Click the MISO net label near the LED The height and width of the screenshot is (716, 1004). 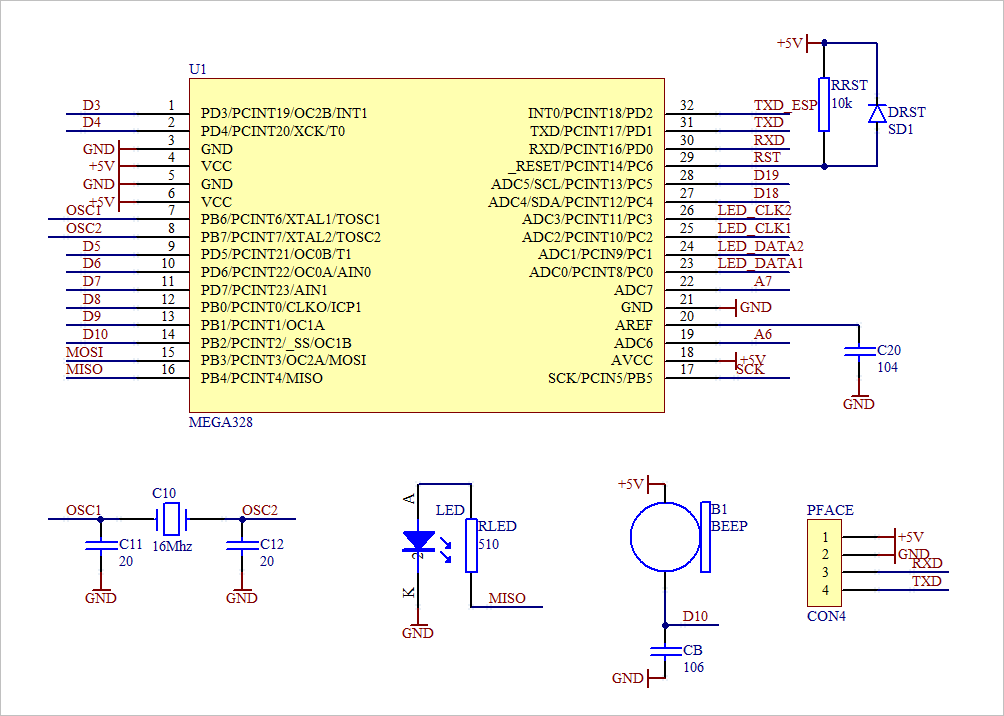(506, 598)
